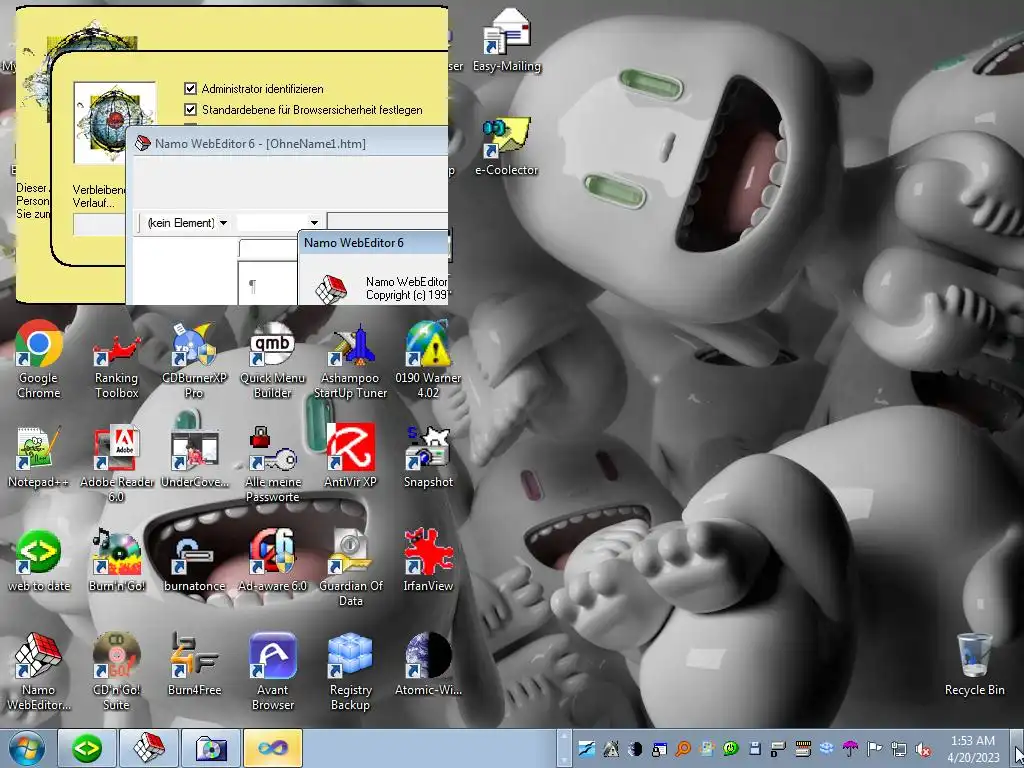Screen dimensions: 1024x768
Task: Open IrfanView from the desktop
Action: [x=428, y=560]
